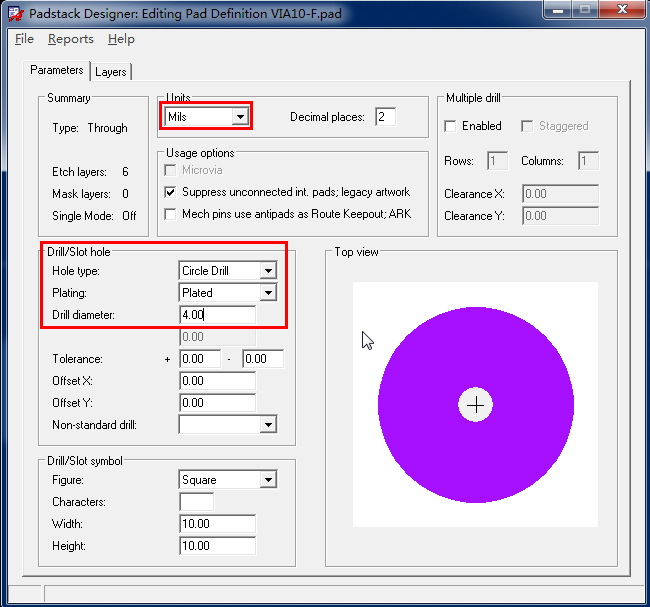Screen dimensions: 650x607
Task: Click the 'Mask layers:' summary label
Action: click(81, 194)
